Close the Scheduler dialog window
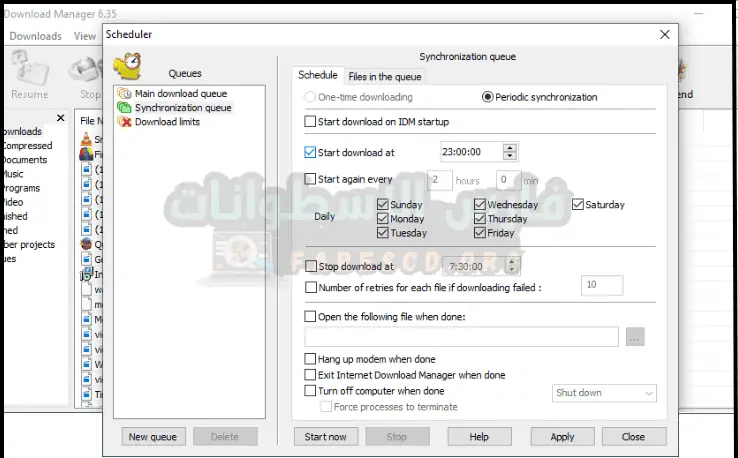738x458 pixels. tap(664, 35)
